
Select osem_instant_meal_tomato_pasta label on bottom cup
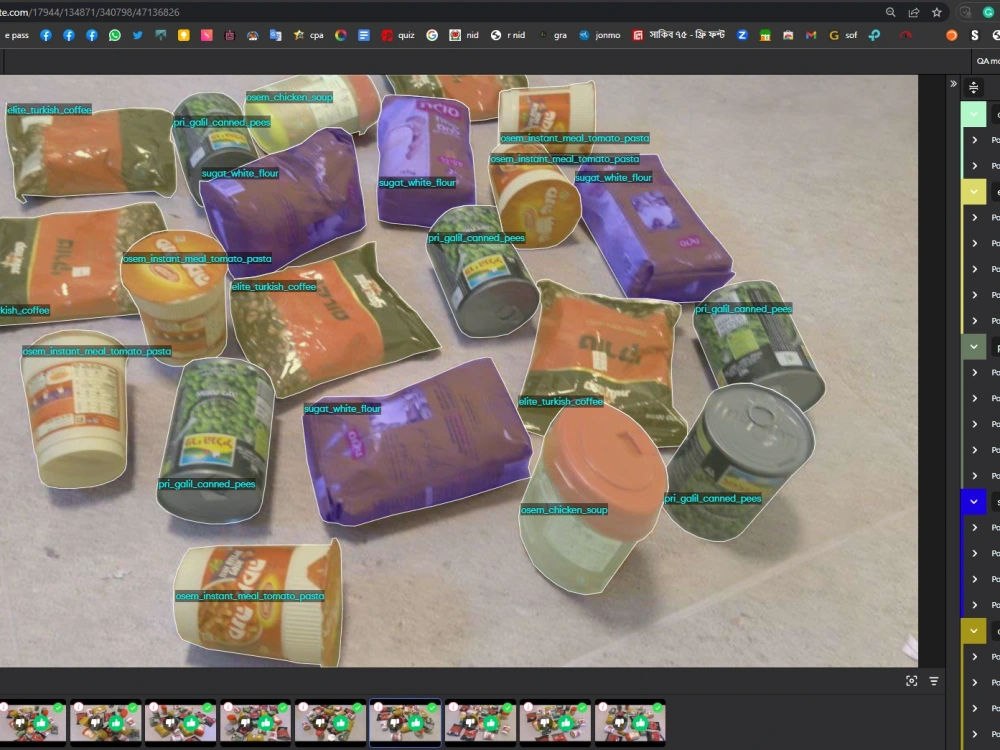point(250,596)
